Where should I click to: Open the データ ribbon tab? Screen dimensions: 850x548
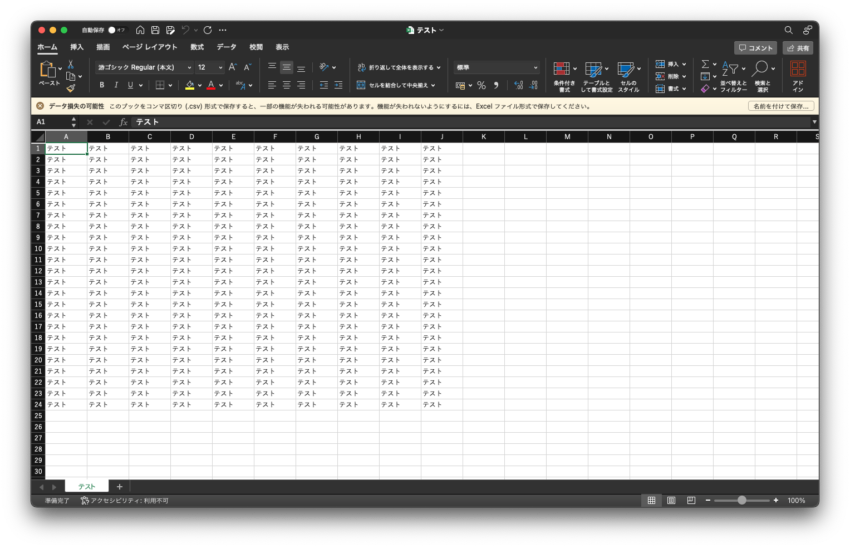click(227, 47)
